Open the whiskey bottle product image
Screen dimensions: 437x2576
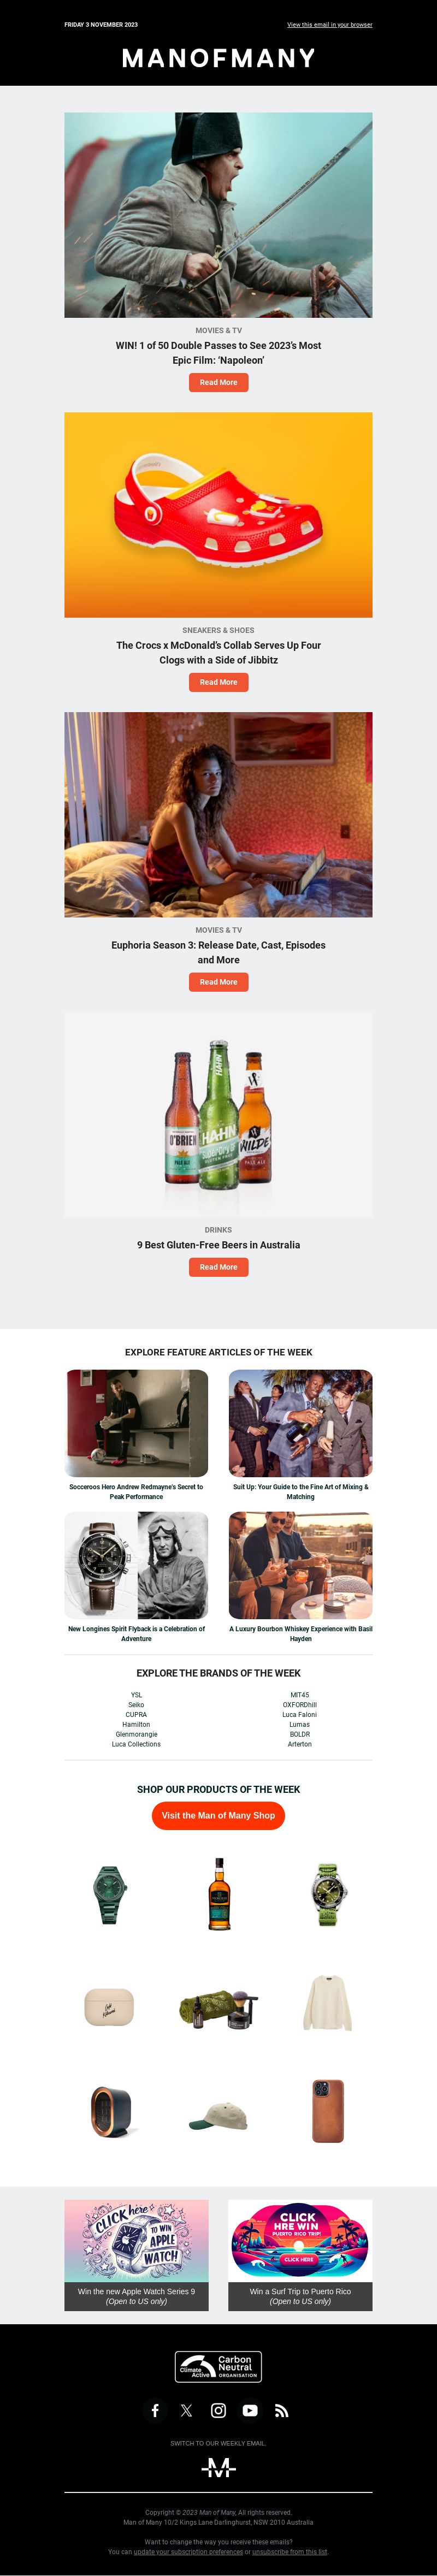click(219, 1894)
